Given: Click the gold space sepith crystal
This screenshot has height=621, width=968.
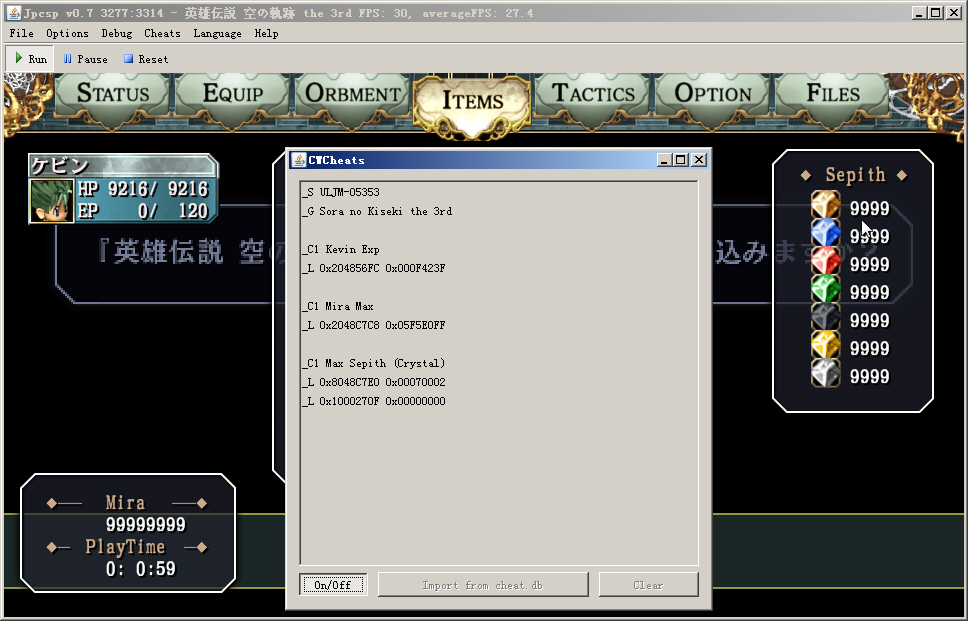Looking at the screenshot, I should point(825,346).
